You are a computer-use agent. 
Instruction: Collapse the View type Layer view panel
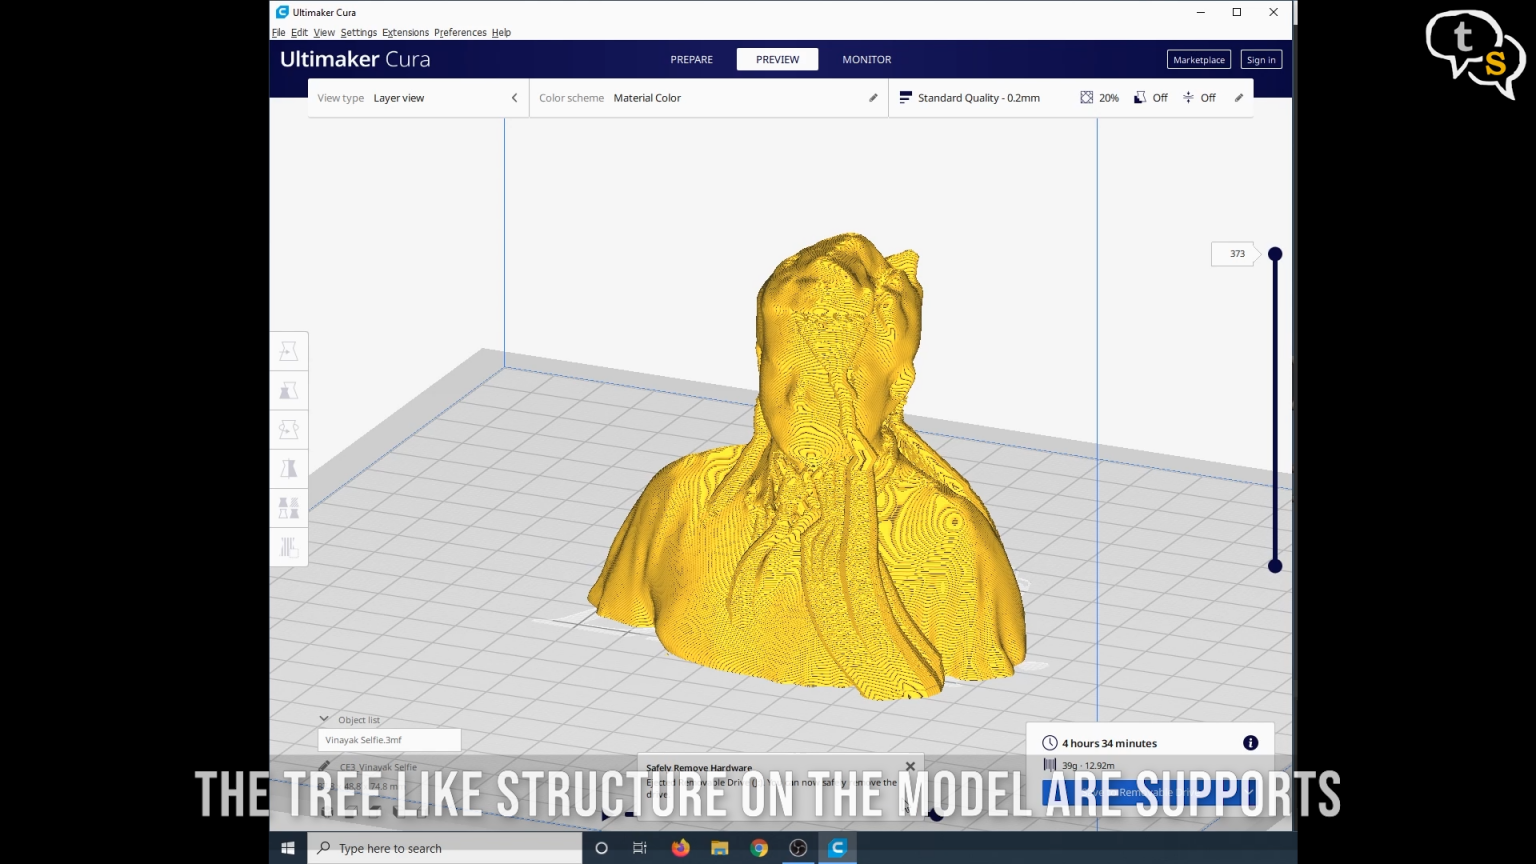click(x=514, y=97)
